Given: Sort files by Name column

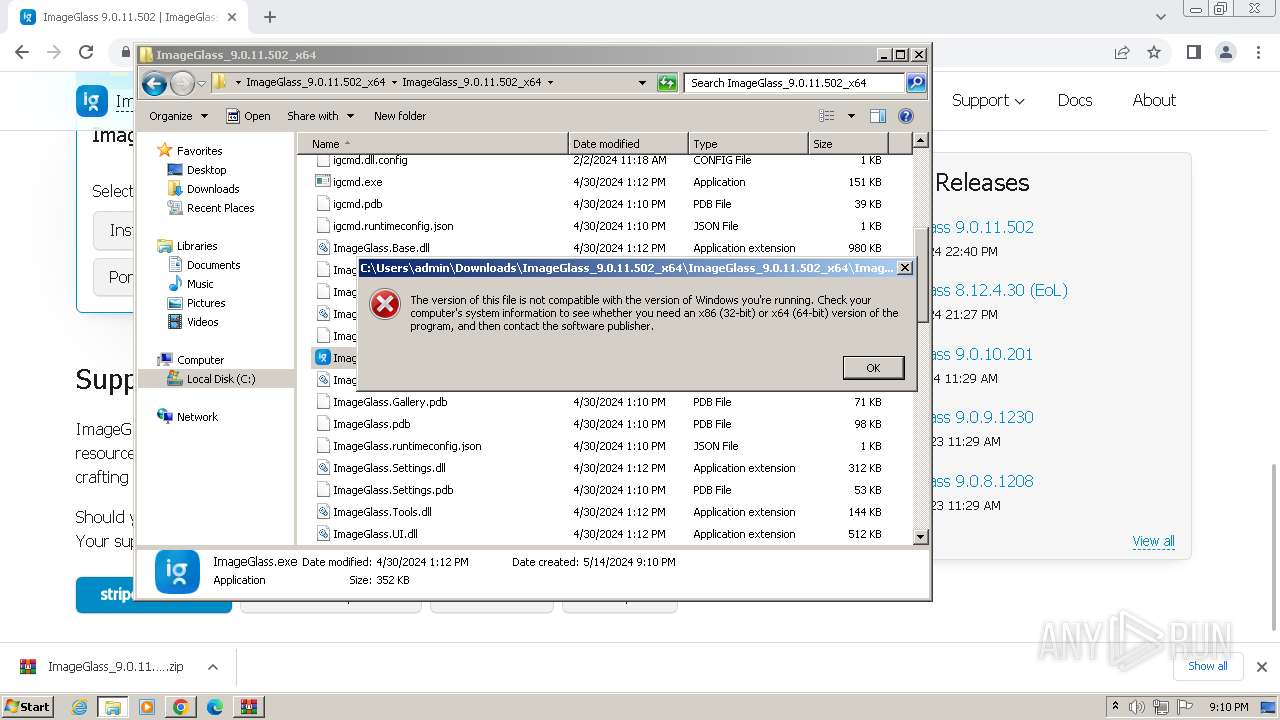Looking at the screenshot, I should [433, 144].
